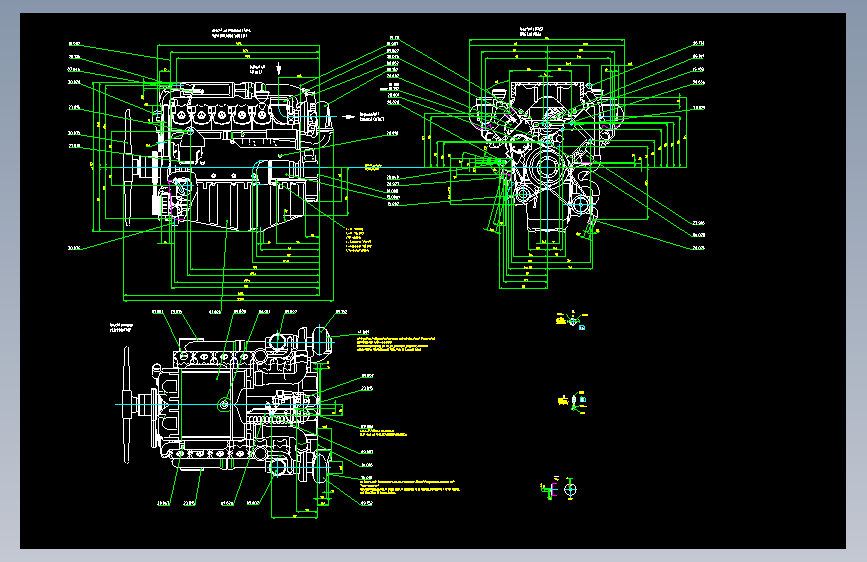The width and height of the screenshot is (867, 562).
Task: Click the engine side view drawing
Action: (x=229, y=157)
